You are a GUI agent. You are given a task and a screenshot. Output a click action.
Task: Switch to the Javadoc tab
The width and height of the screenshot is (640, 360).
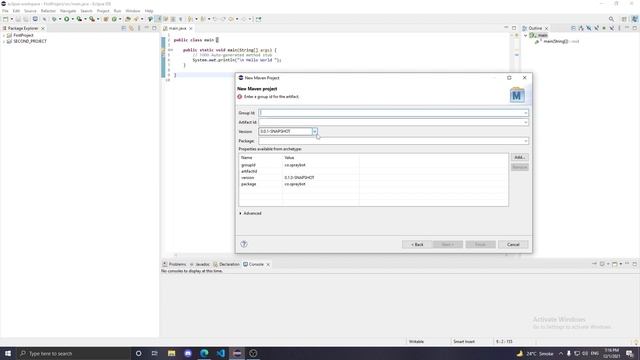click(x=200, y=264)
